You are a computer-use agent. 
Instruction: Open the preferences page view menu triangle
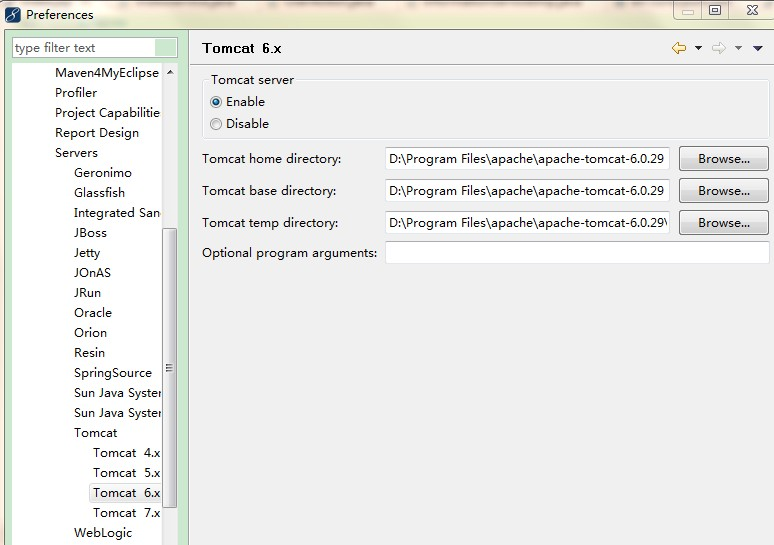tap(758, 48)
